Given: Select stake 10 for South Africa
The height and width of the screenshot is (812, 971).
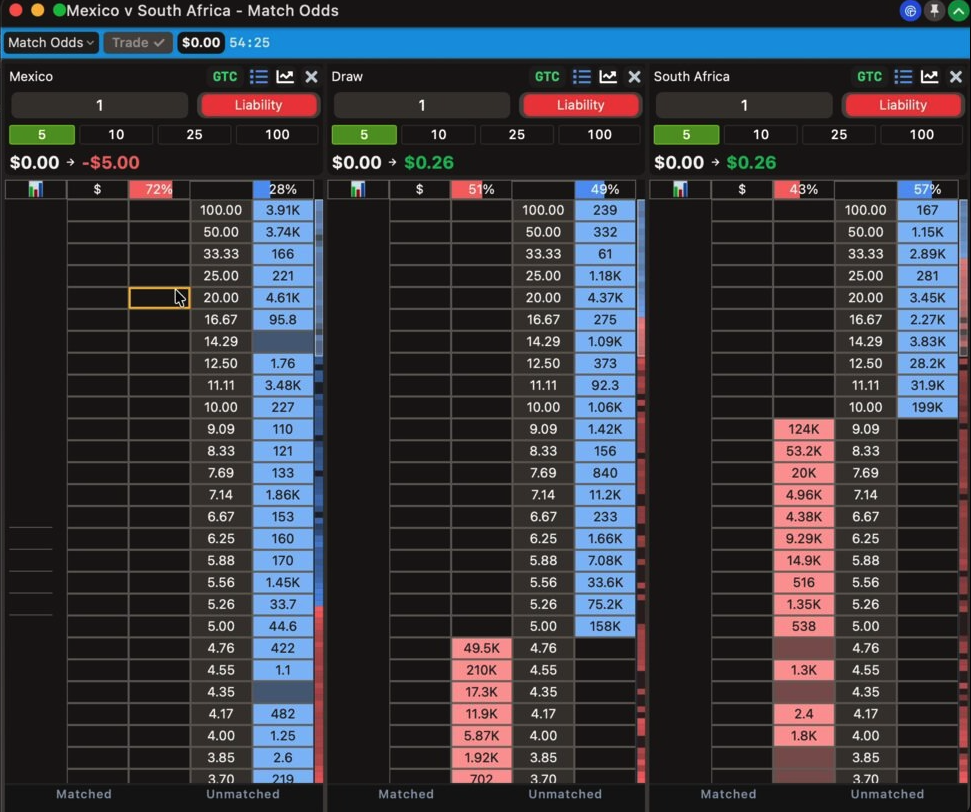Looking at the screenshot, I should pos(760,134).
